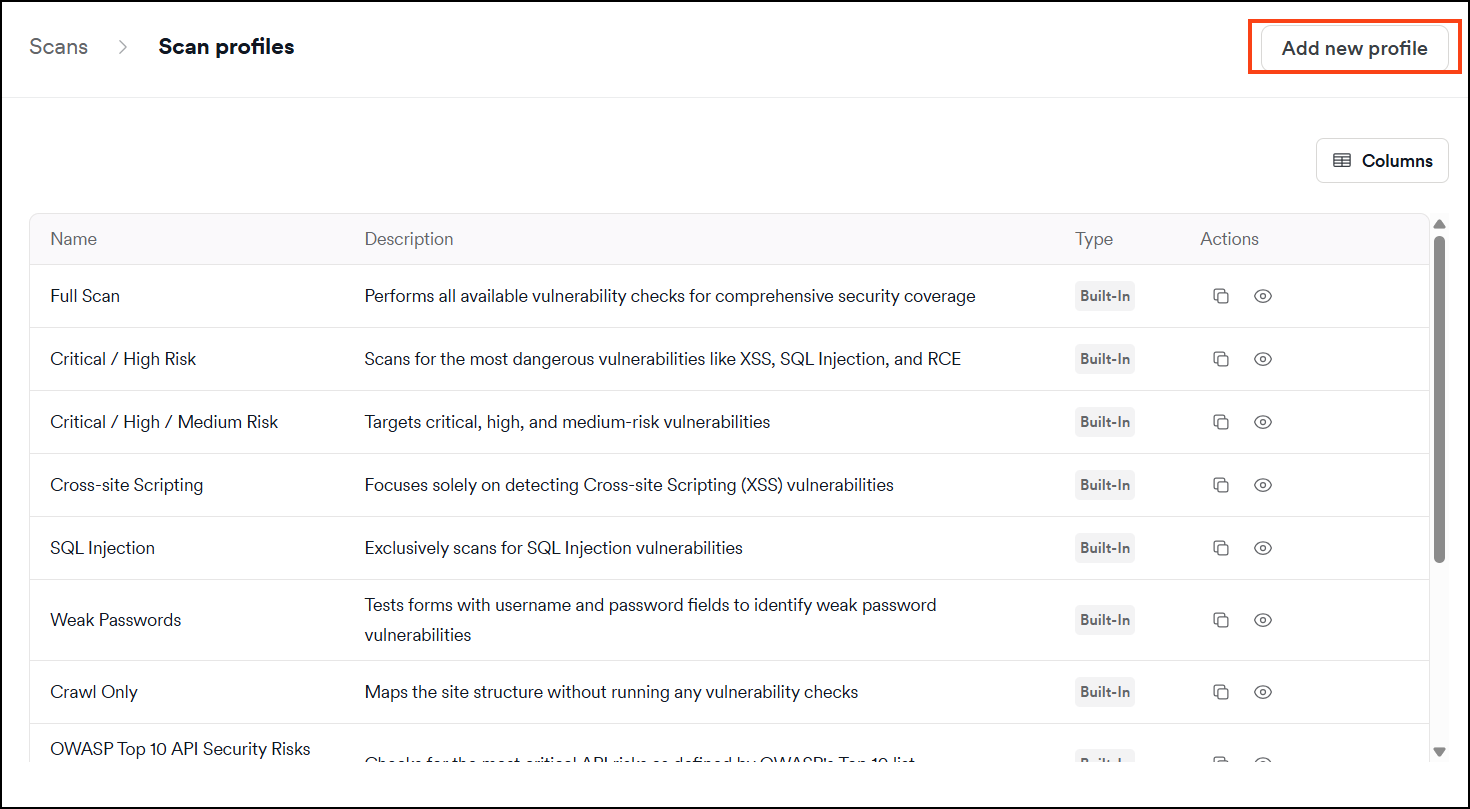Click Add new profile button
The height and width of the screenshot is (809, 1470).
pos(1355,48)
